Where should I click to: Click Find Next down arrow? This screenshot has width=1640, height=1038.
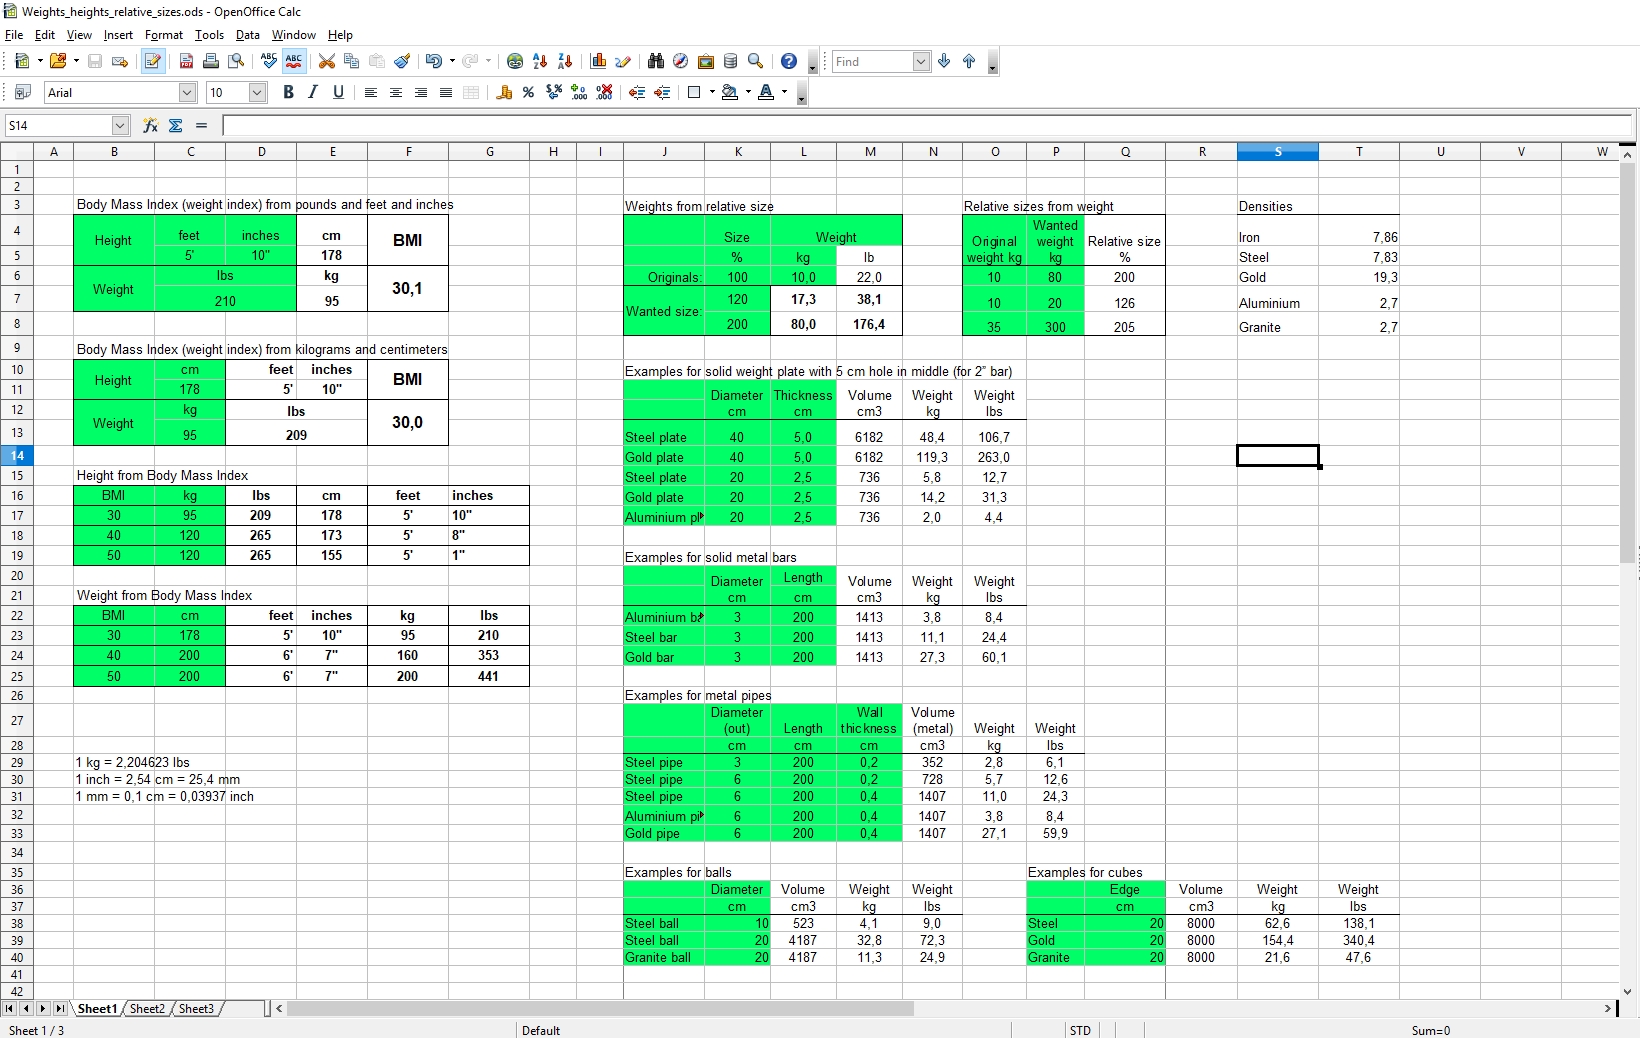coord(944,61)
